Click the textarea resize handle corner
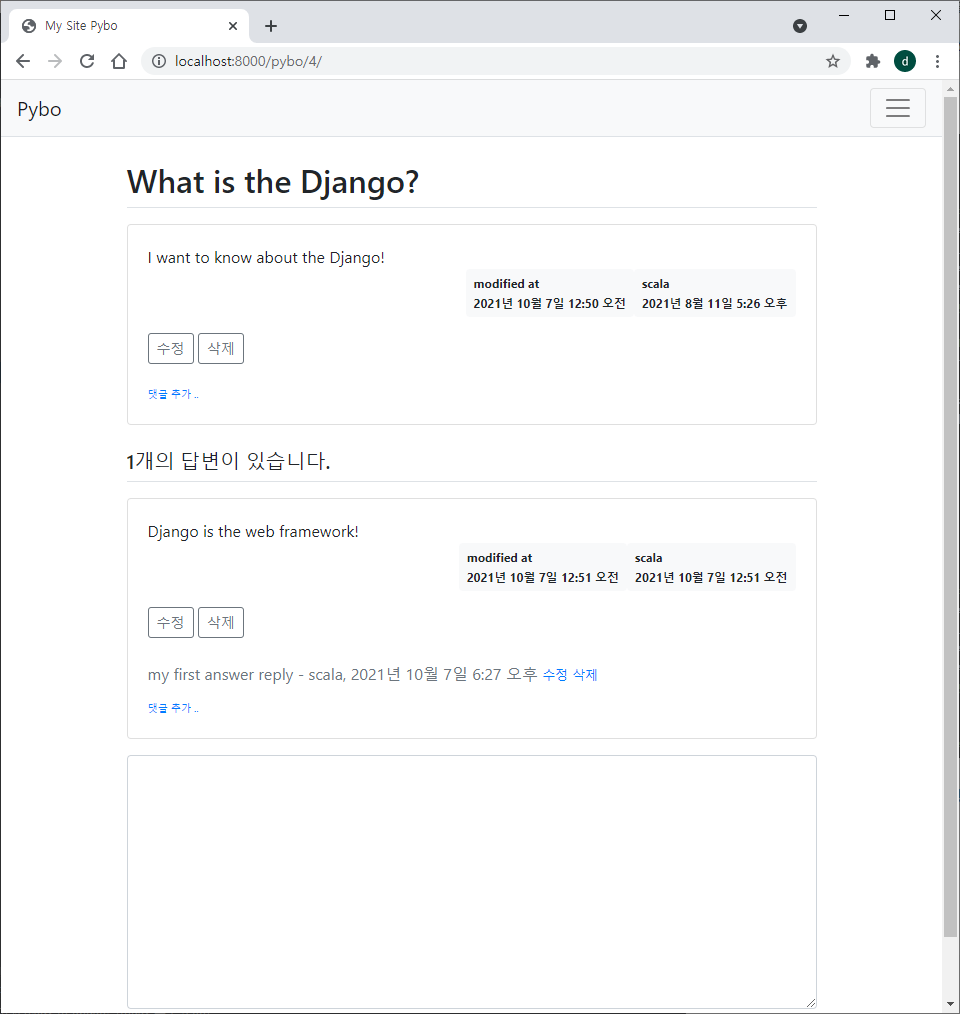960x1014 pixels. 811,1002
